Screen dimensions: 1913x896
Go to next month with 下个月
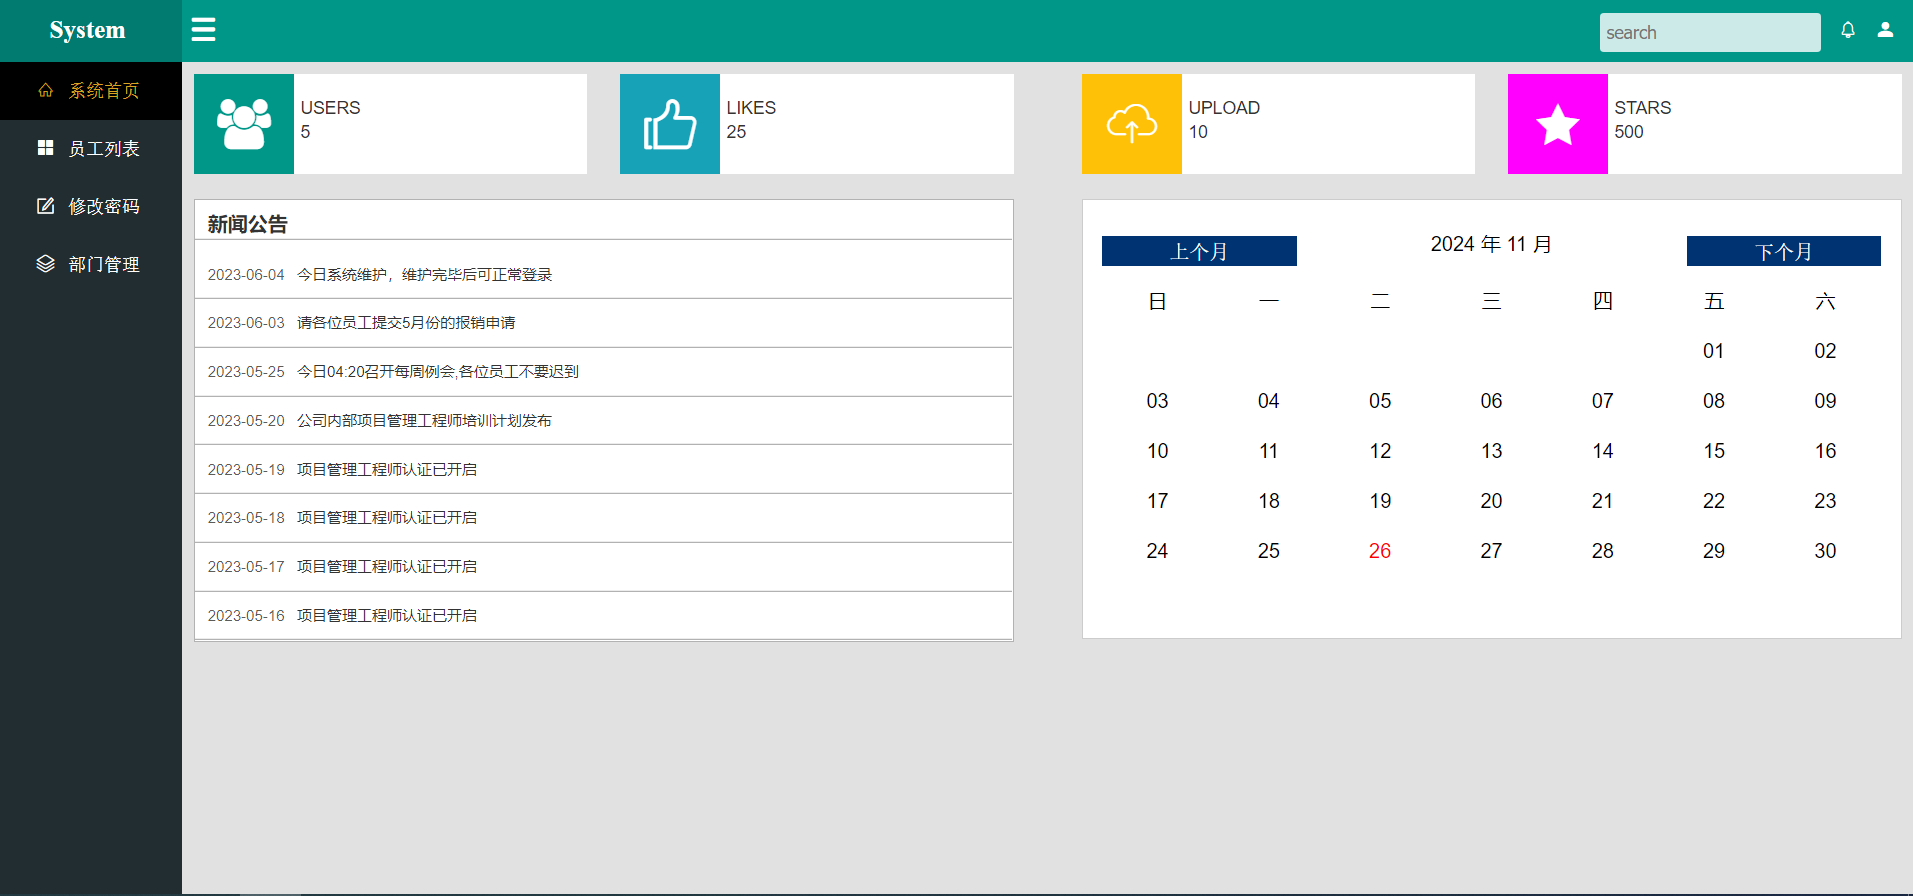pos(1783,251)
